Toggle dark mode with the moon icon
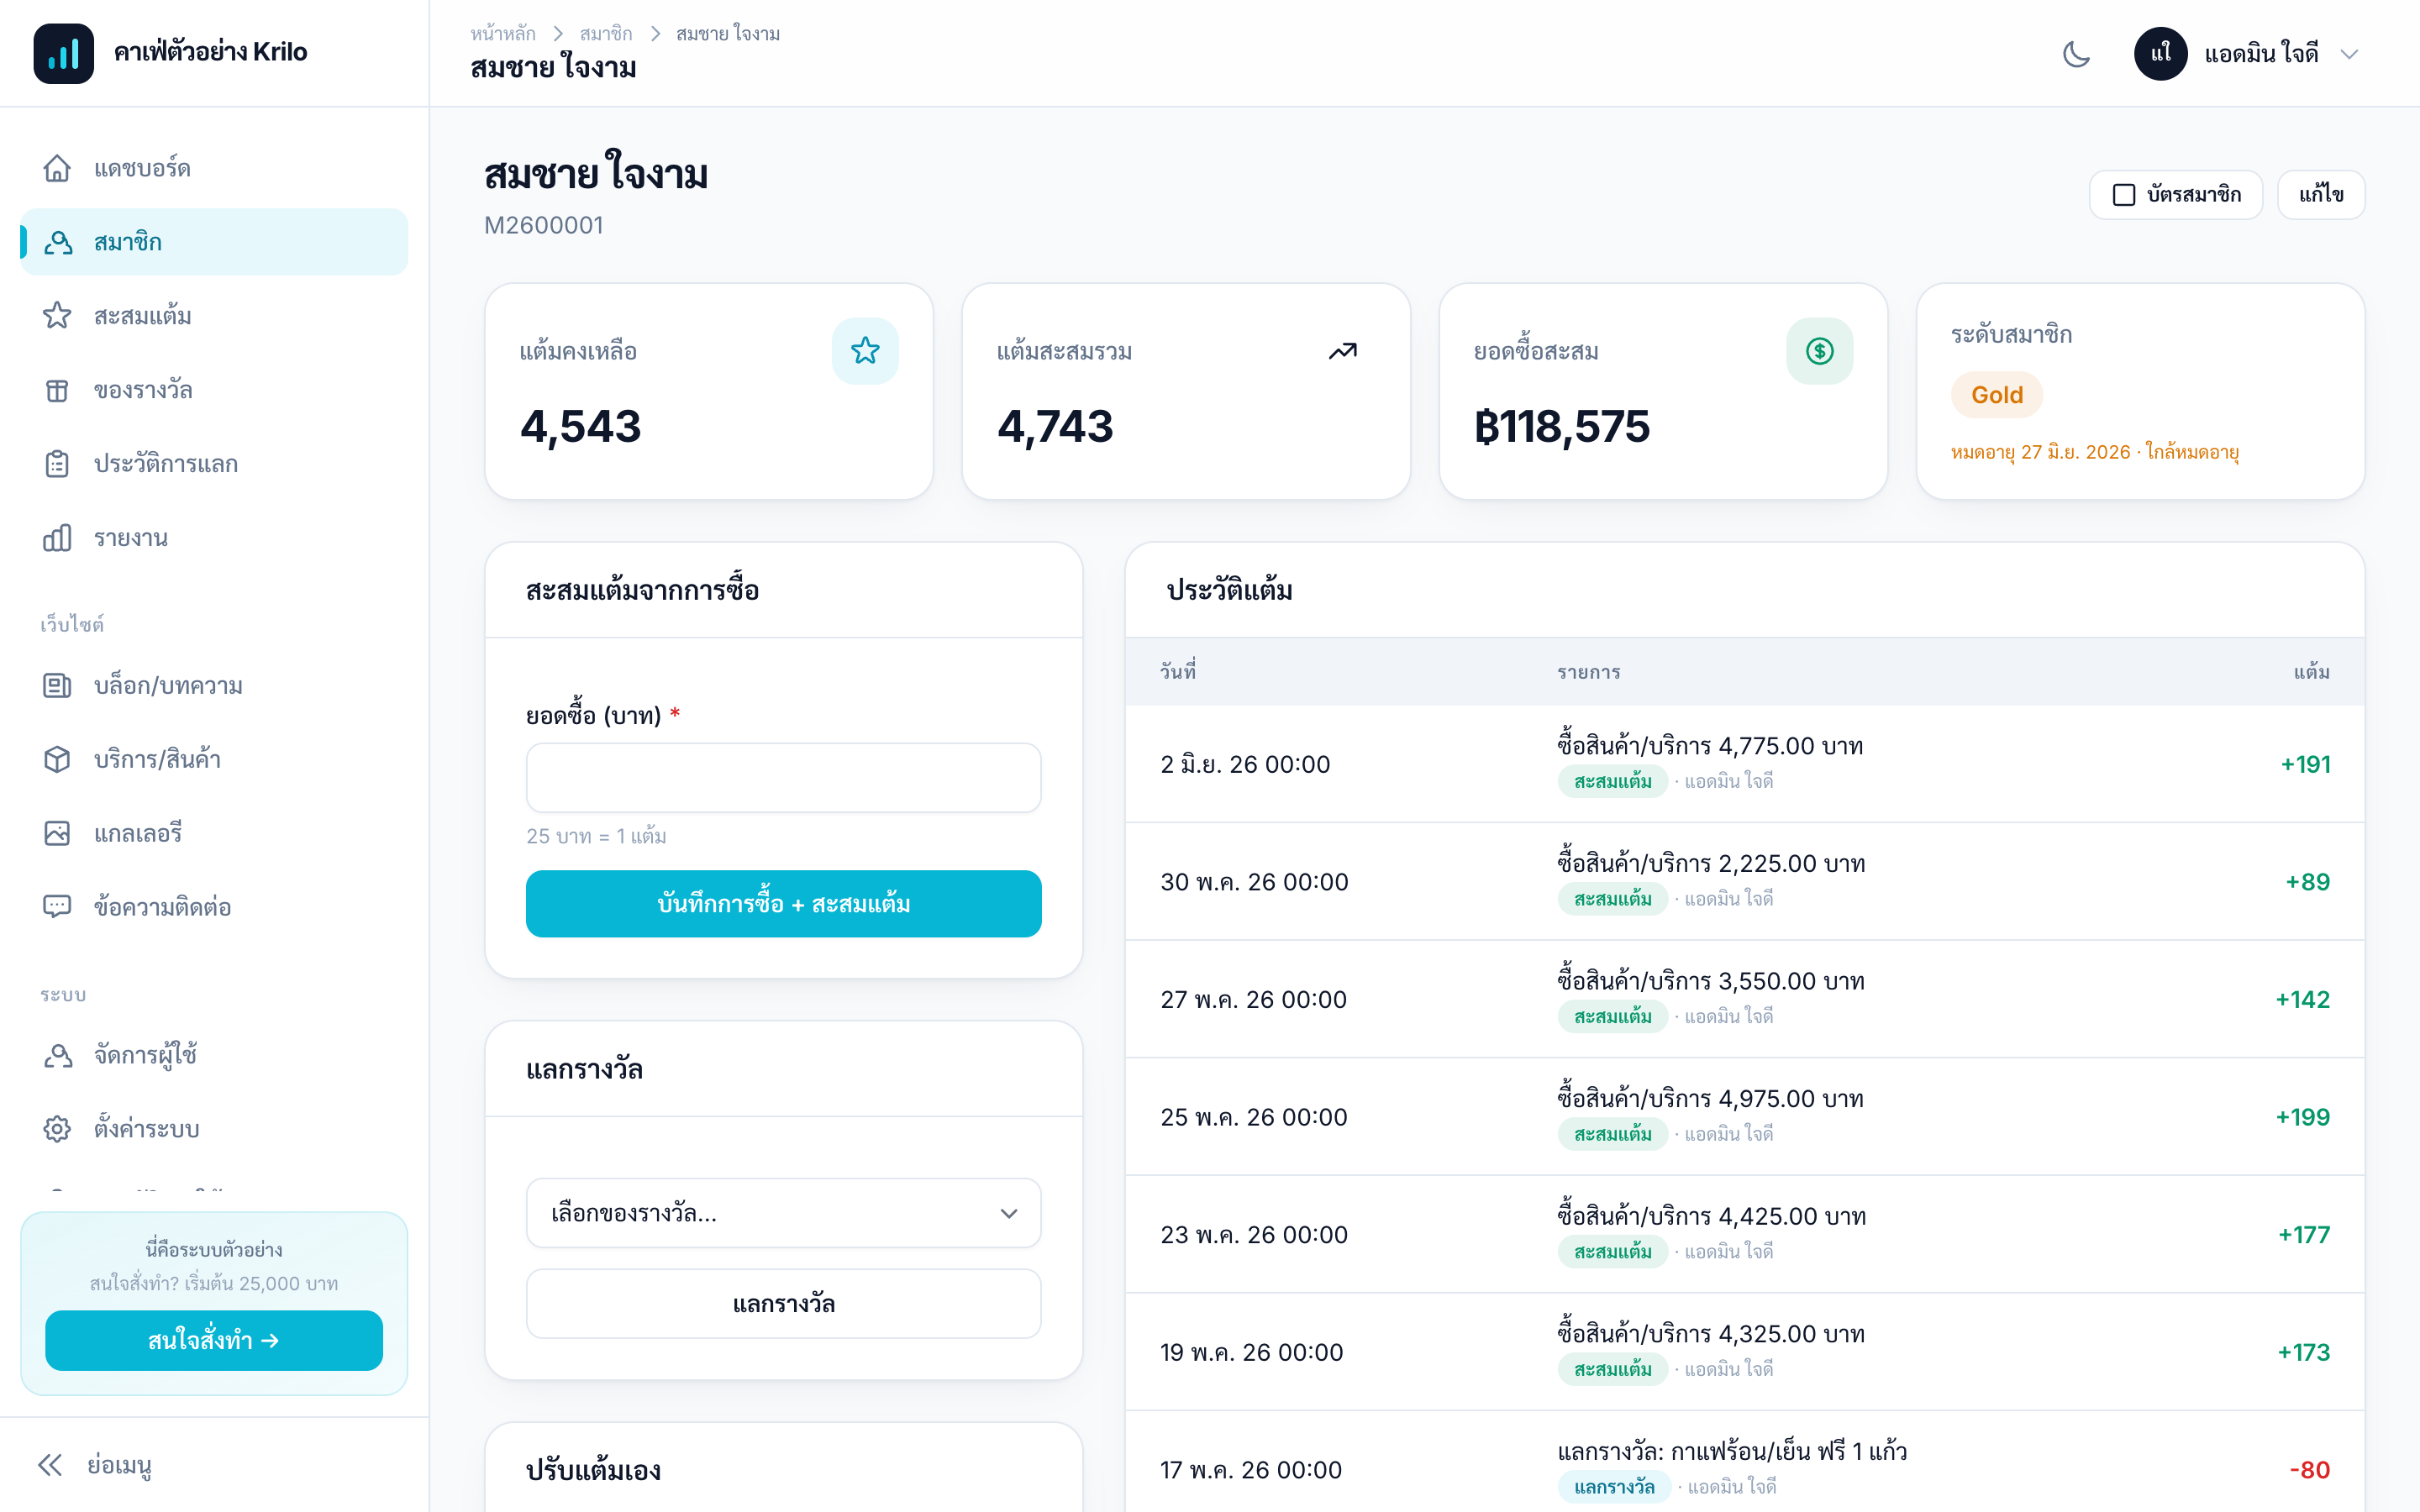Screen dimensions: 2420x1512 pos(2076,54)
